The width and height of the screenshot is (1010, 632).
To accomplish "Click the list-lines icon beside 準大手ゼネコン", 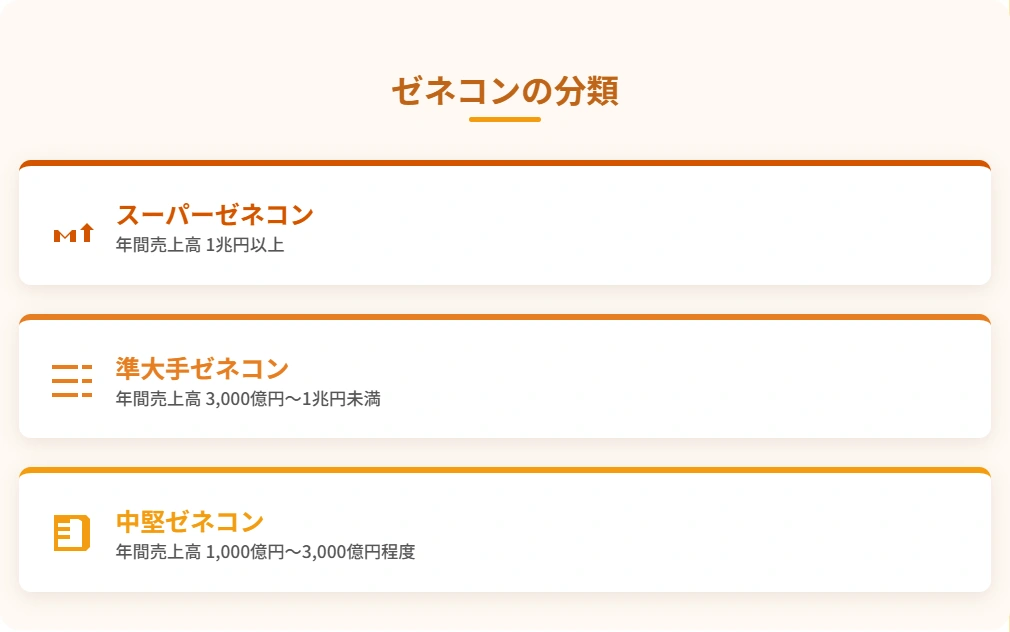I will (x=71, y=381).
